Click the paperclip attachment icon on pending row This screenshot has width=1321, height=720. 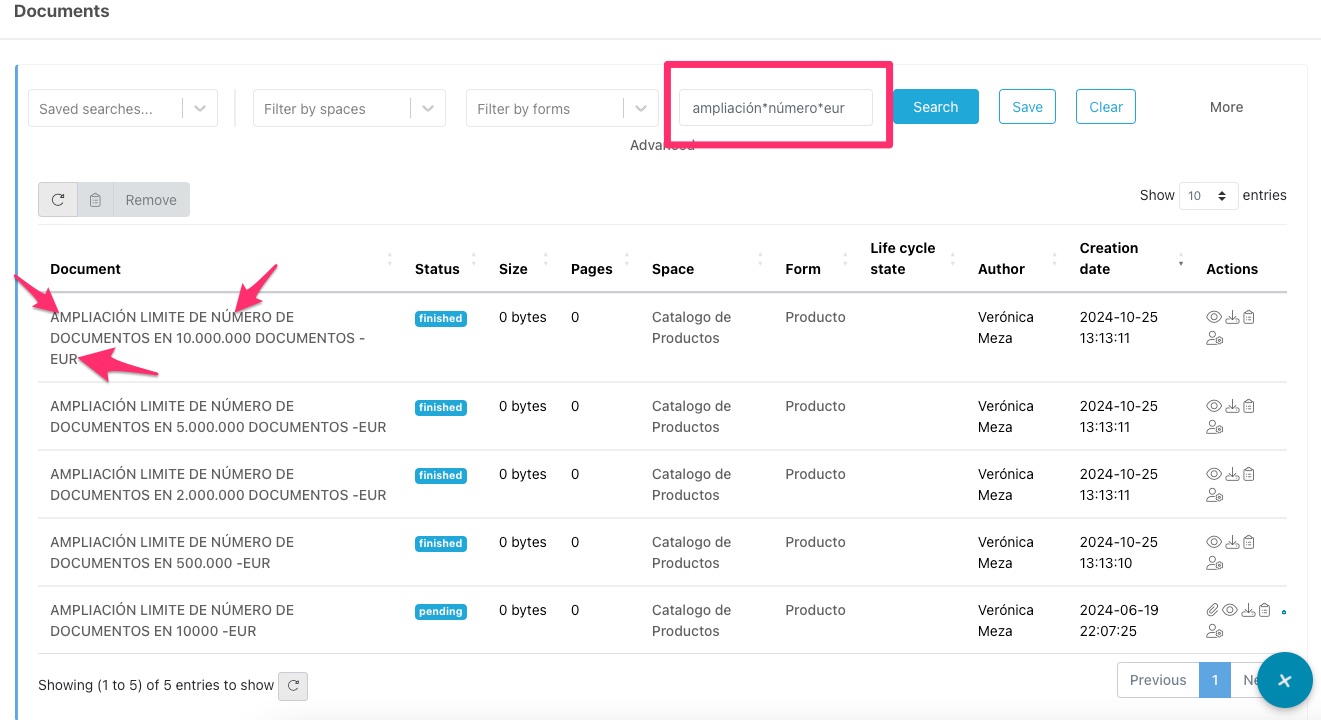tap(1213, 611)
